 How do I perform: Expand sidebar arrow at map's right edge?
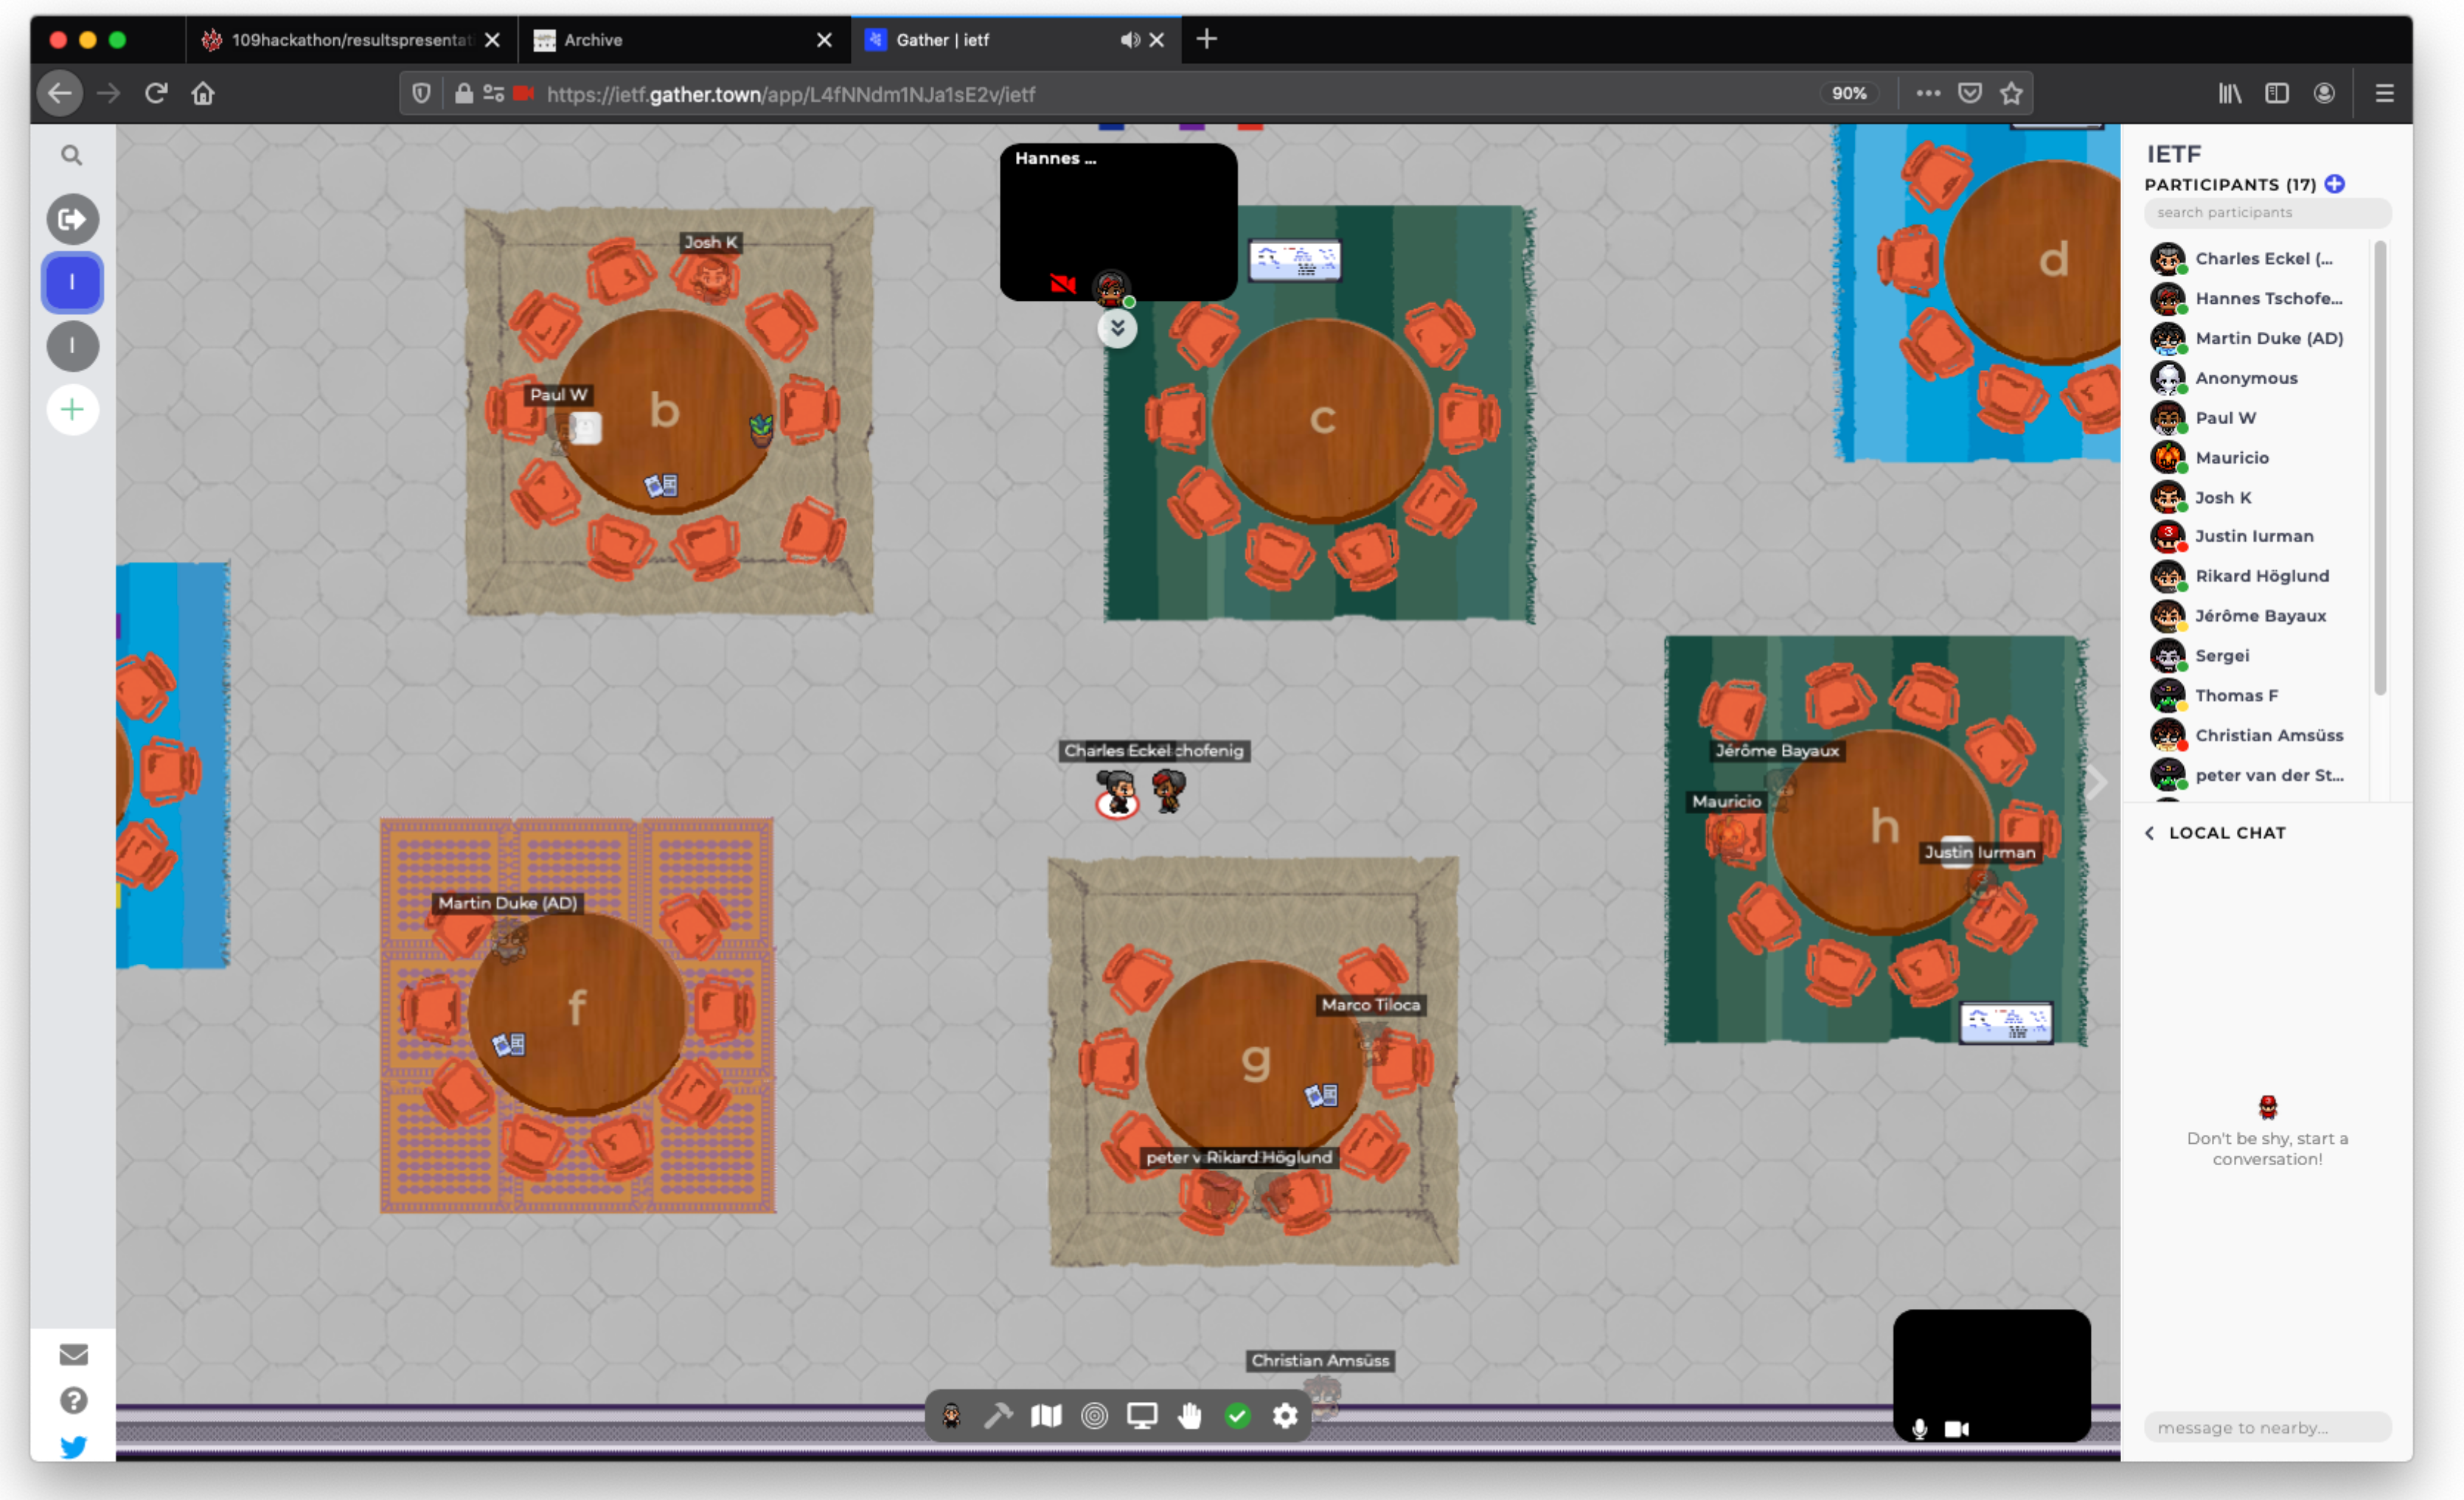coord(2097,782)
